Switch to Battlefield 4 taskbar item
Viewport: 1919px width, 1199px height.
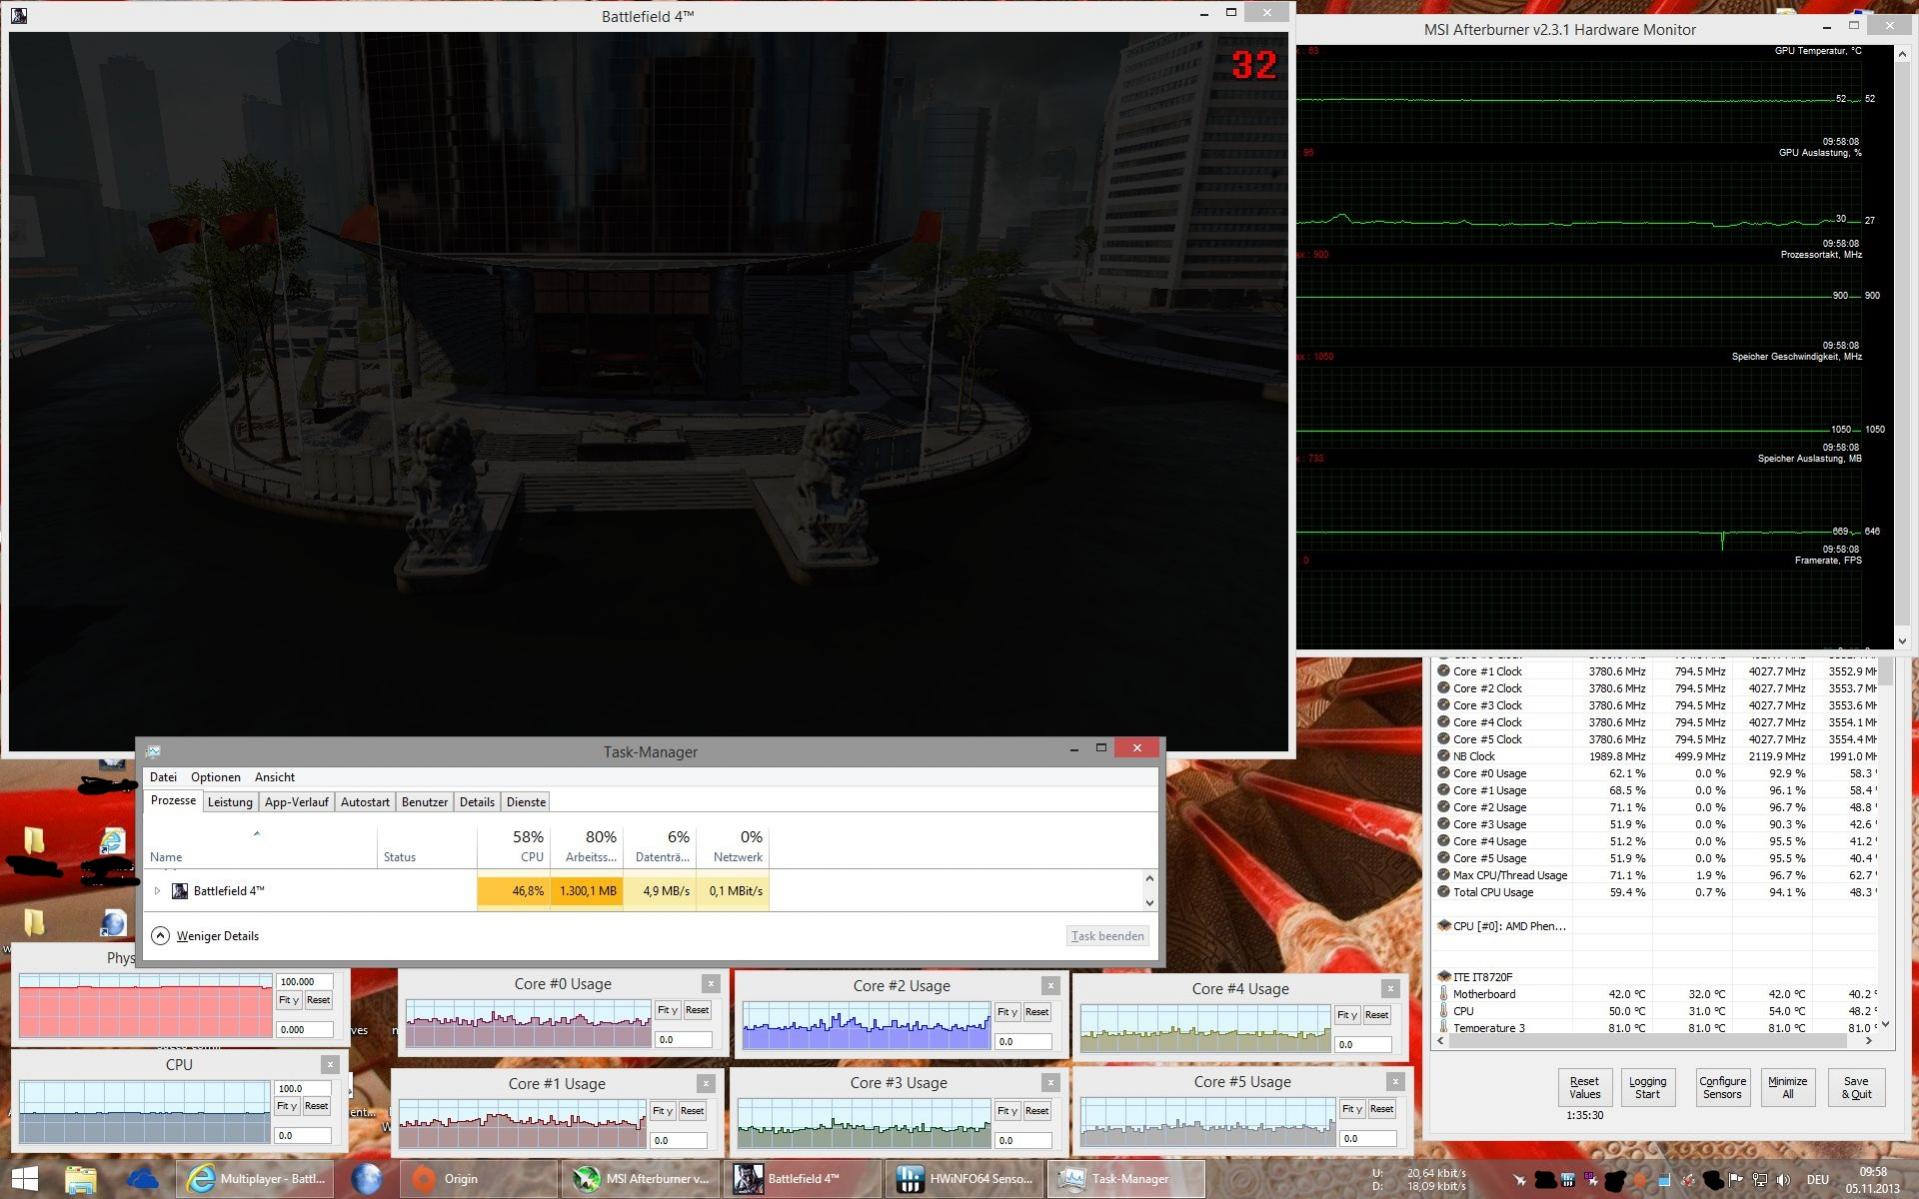[803, 1179]
